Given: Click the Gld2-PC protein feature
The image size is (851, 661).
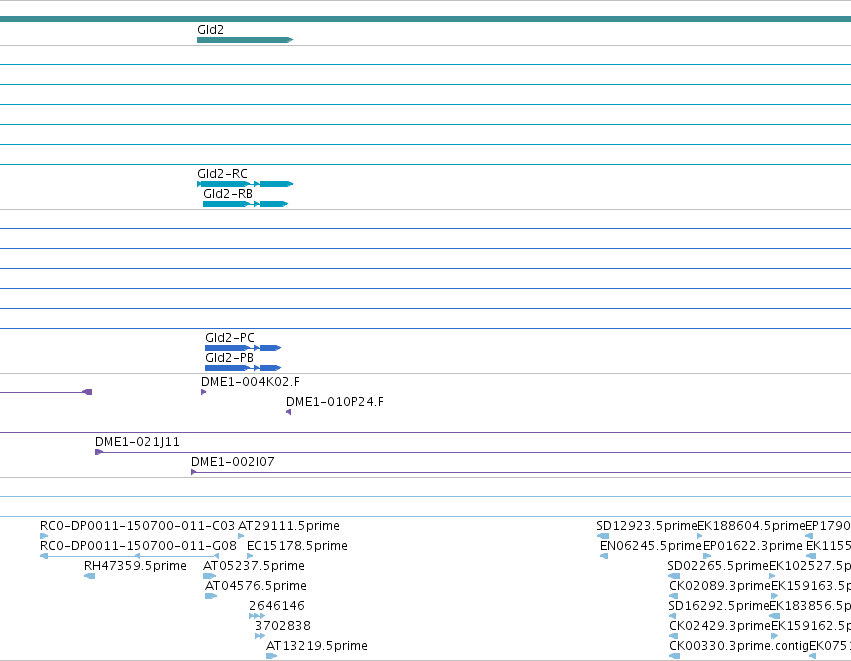Looking at the screenshot, I should (243, 348).
